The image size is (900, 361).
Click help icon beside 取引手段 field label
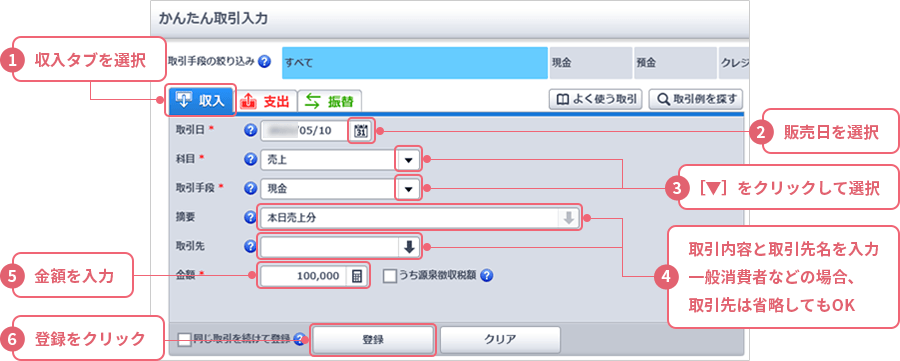tap(250, 188)
